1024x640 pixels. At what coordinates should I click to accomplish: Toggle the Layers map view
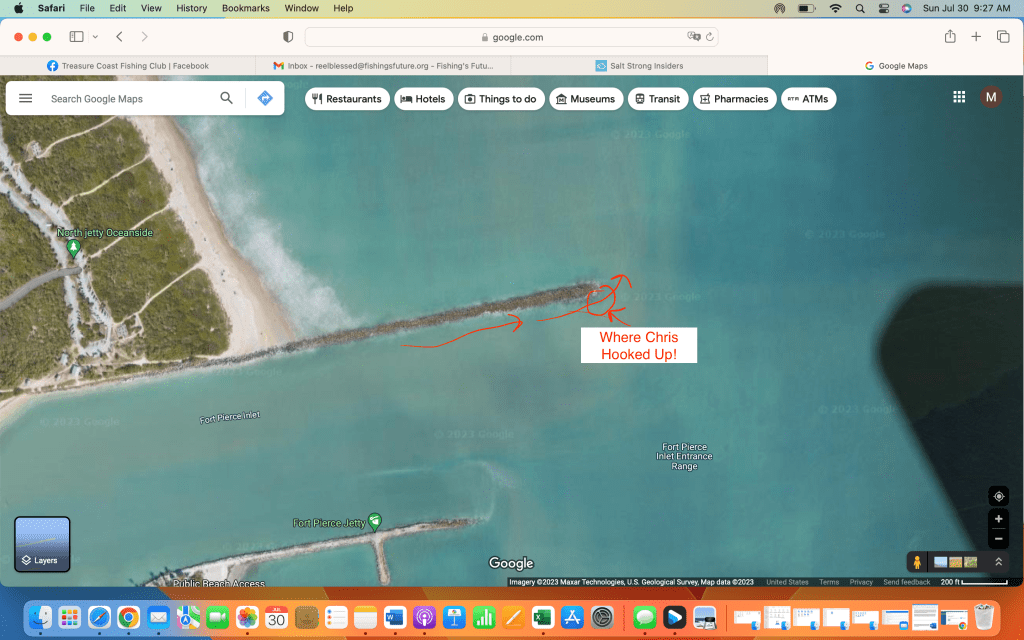(42, 544)
